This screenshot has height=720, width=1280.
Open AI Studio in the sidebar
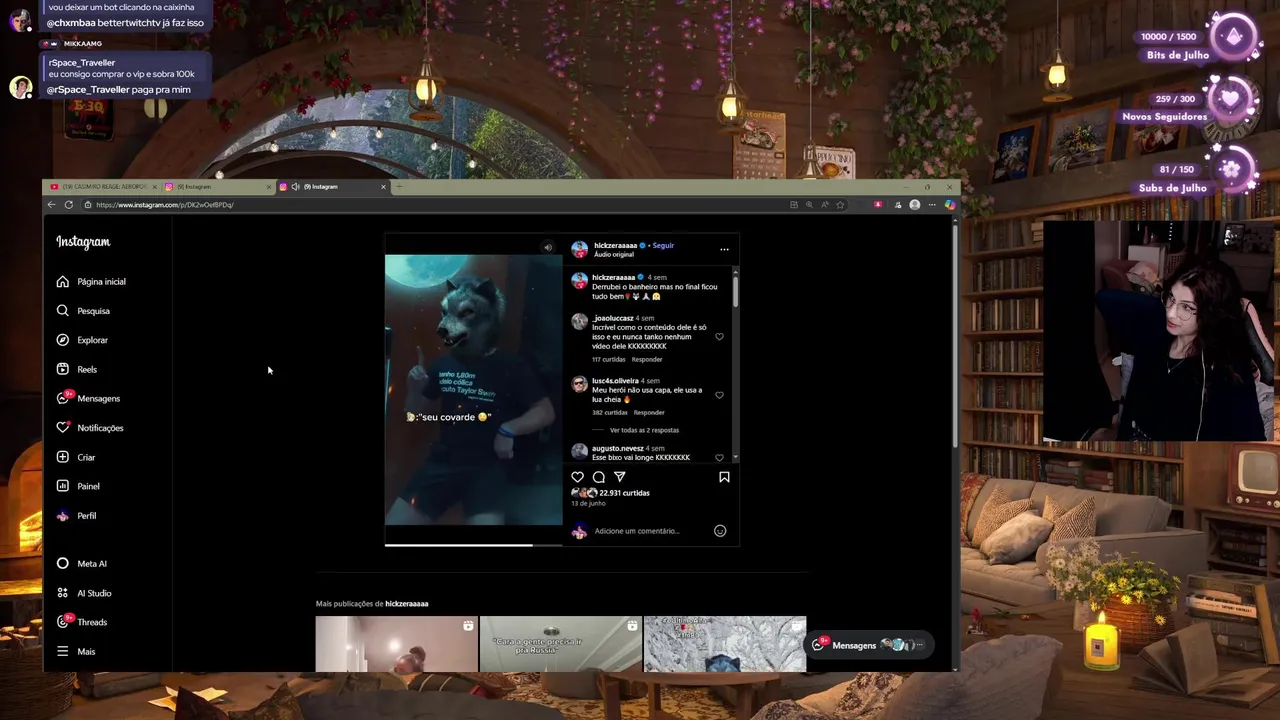pyautogui.click(x=84, y=593)
